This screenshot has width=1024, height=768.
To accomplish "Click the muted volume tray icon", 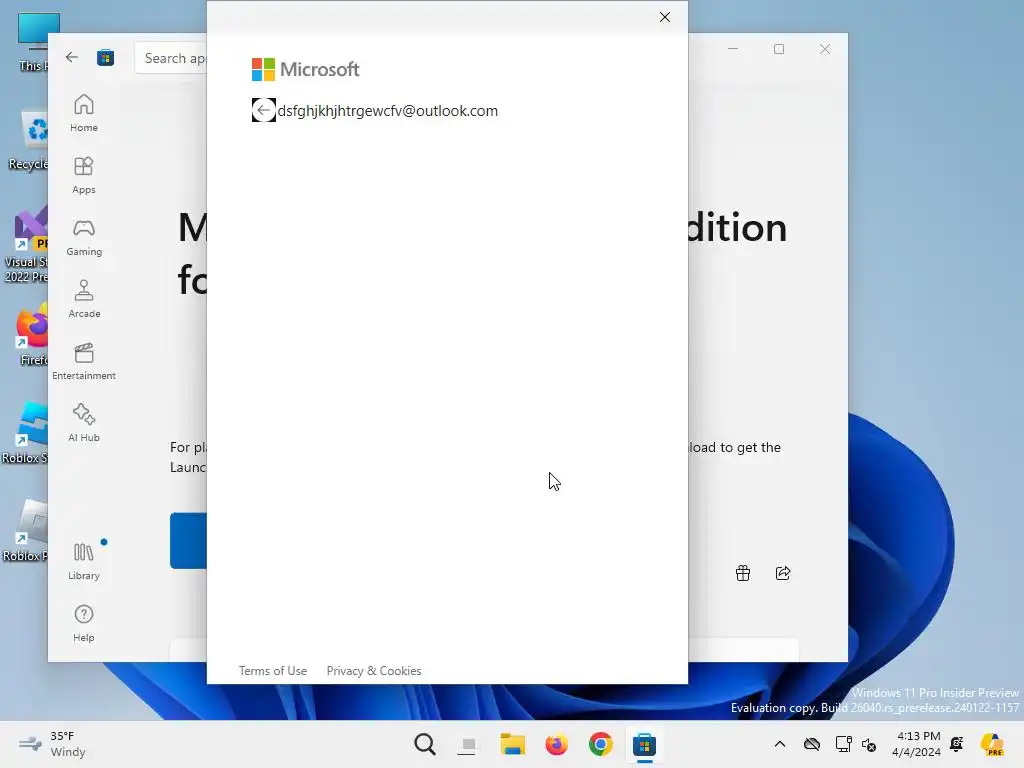I will (x=869, y=744).
